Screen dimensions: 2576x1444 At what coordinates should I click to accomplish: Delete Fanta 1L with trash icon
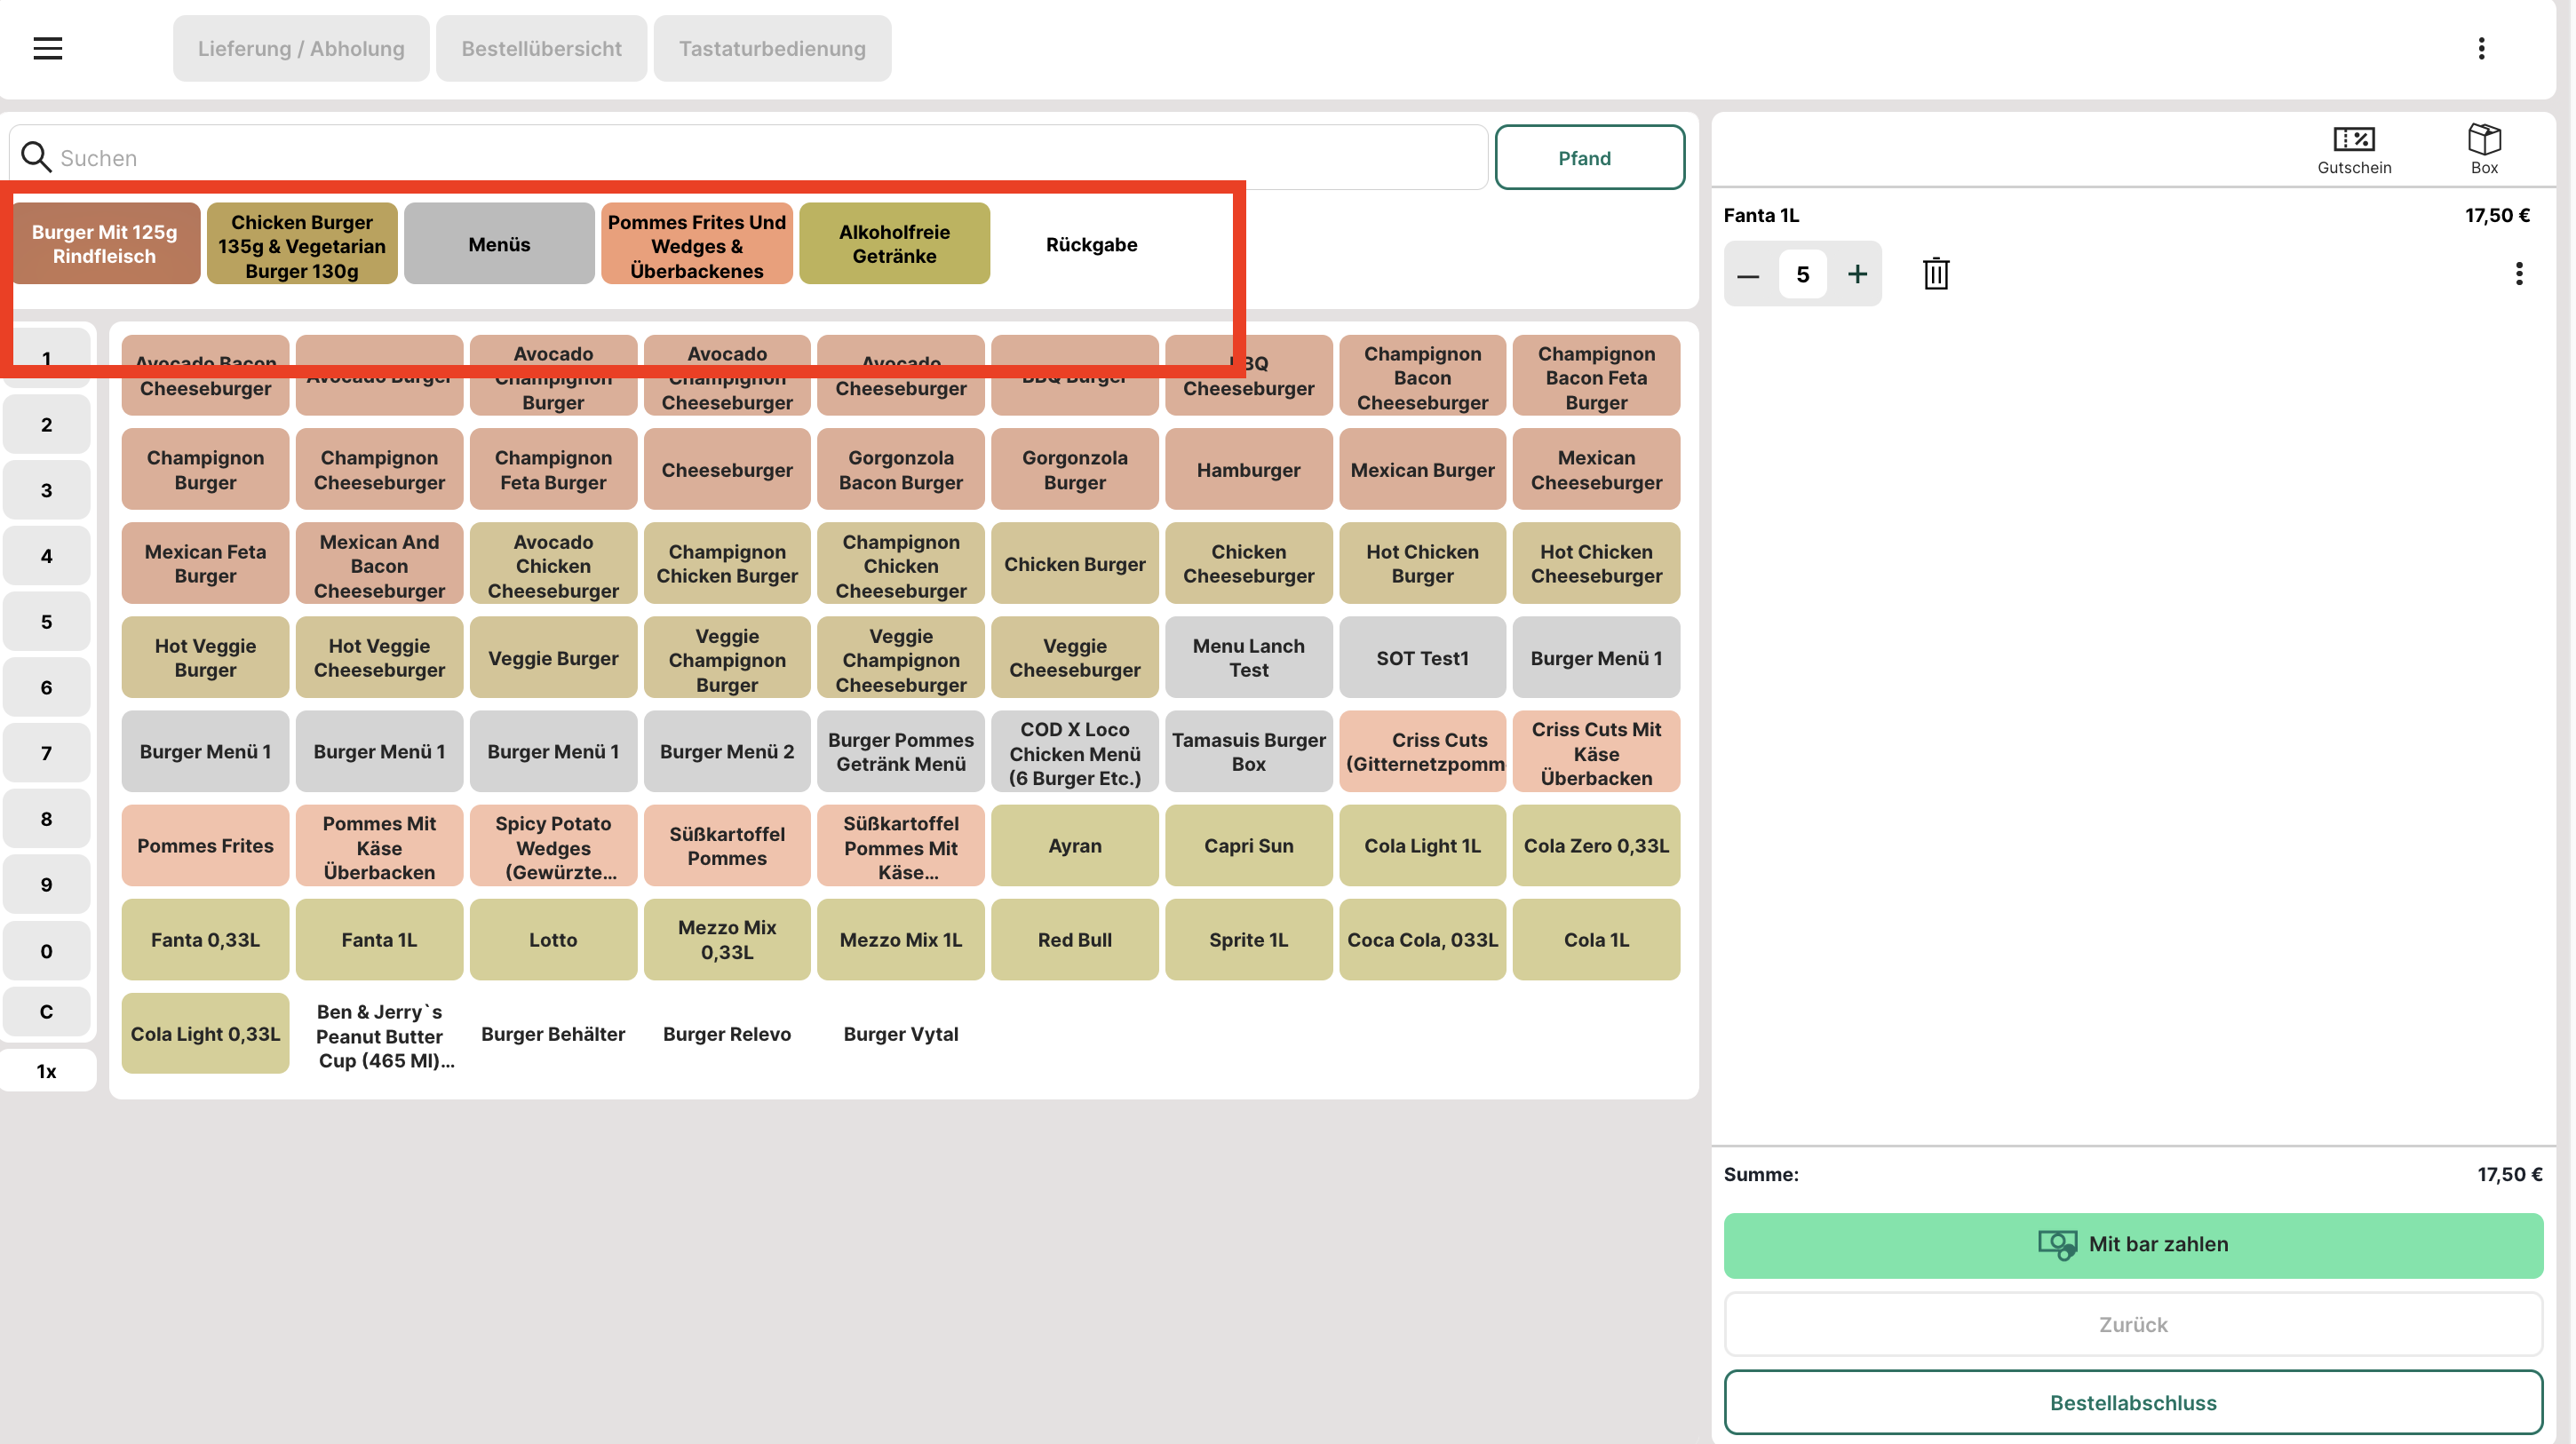point(1935,274)
